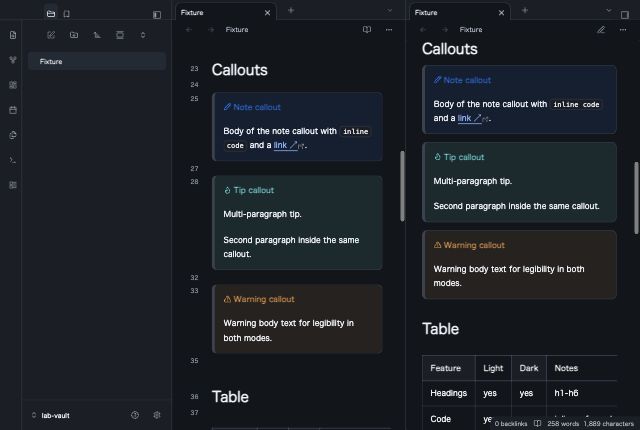640x430 pixels.
Task: Open the quick switcher ribbon icon
Action: tap(13, 35)
